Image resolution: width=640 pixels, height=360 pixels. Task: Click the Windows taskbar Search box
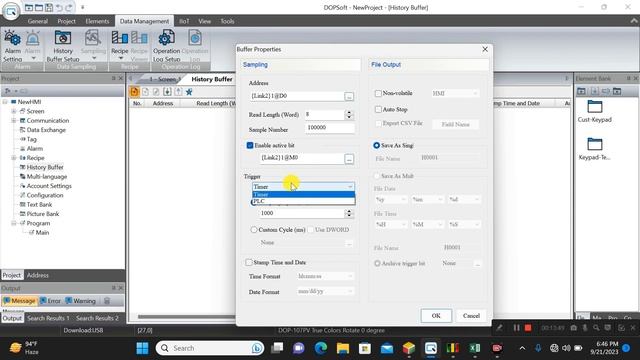pyautogui.click(x=210, y=348)
